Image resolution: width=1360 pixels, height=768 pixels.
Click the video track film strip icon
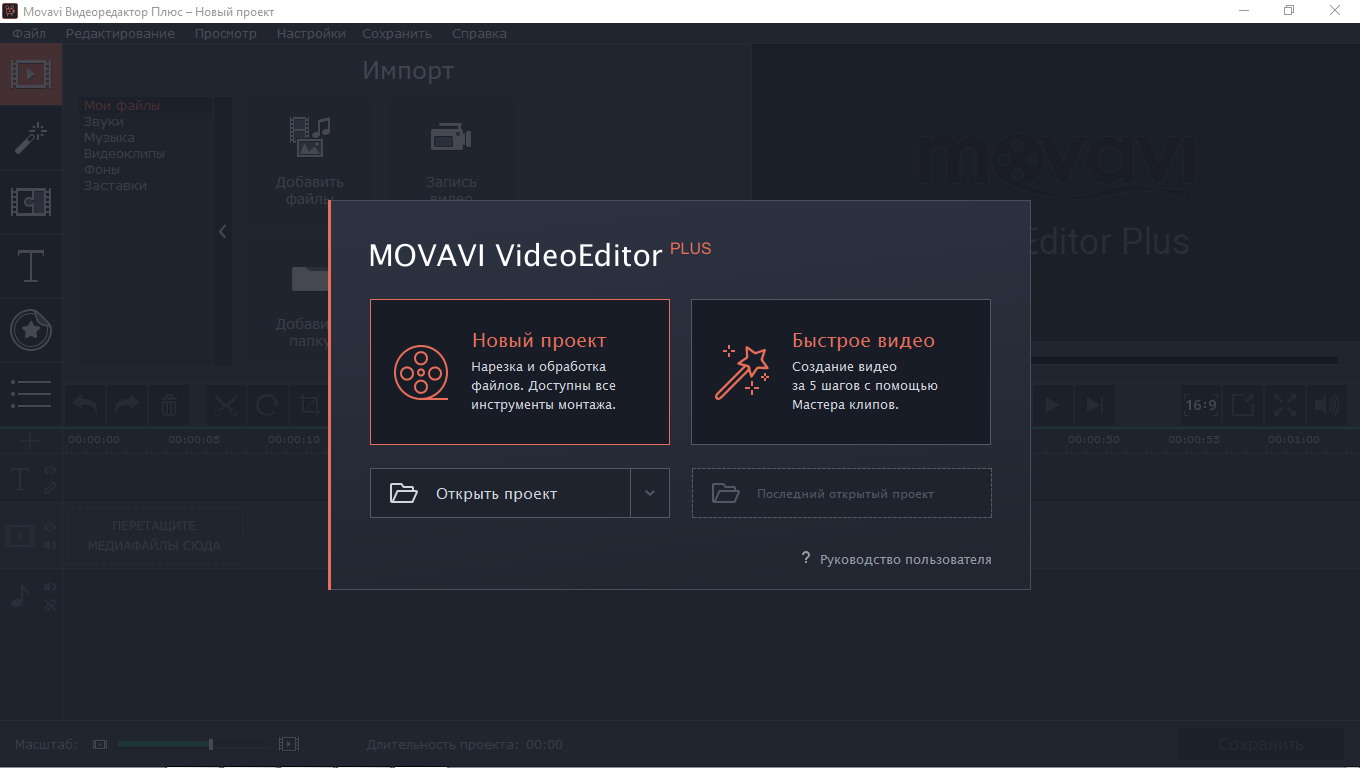[20, 536]
